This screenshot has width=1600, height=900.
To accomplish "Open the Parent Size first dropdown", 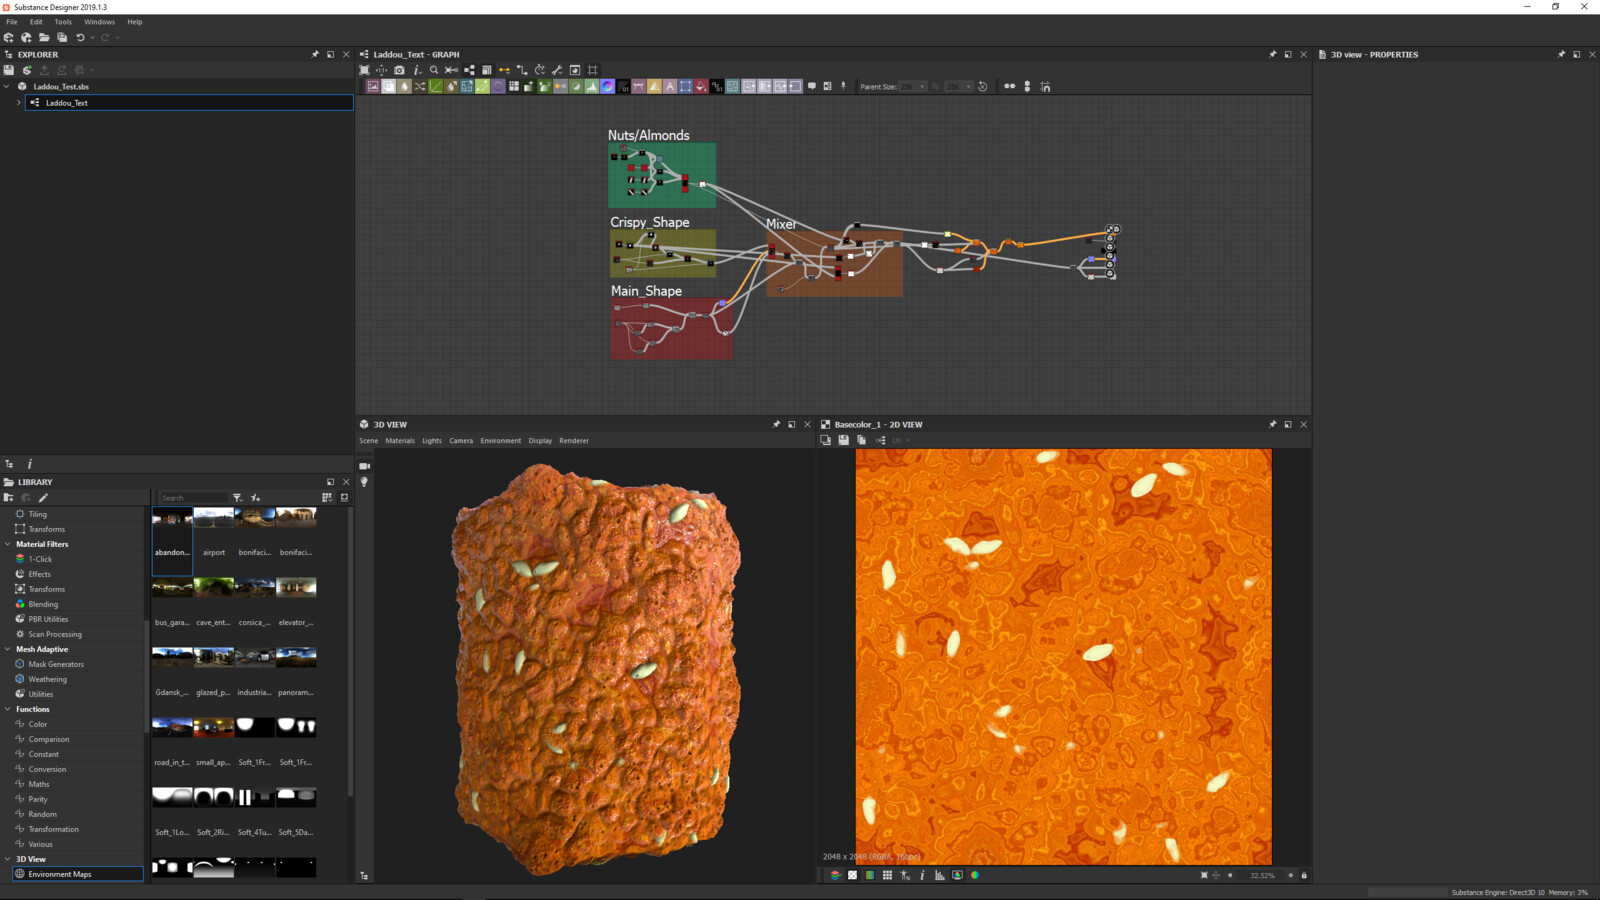I will coord(913,86).
